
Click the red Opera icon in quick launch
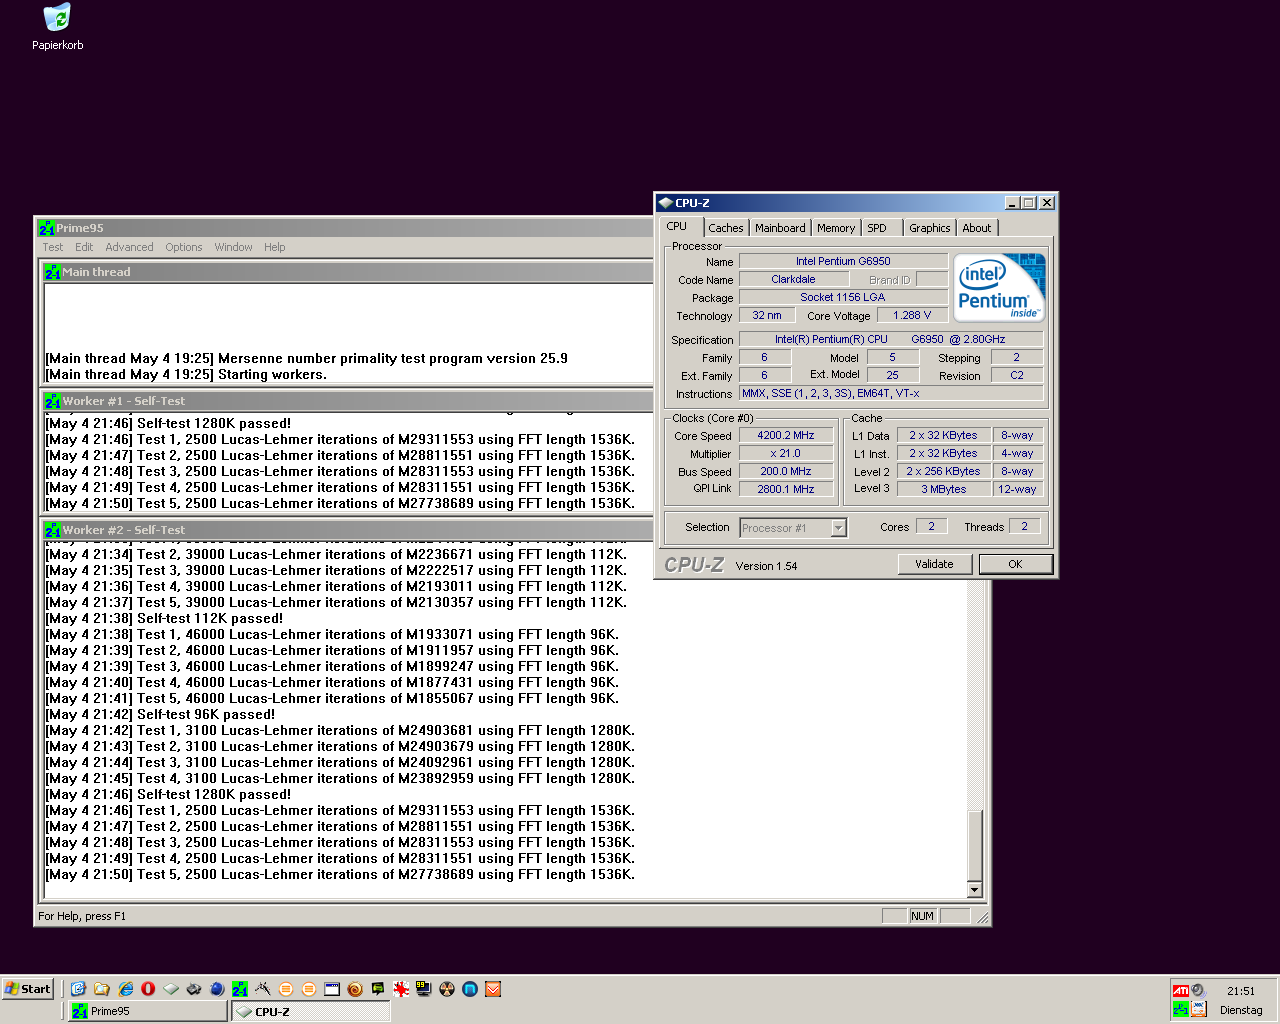[x=148, y=989]
